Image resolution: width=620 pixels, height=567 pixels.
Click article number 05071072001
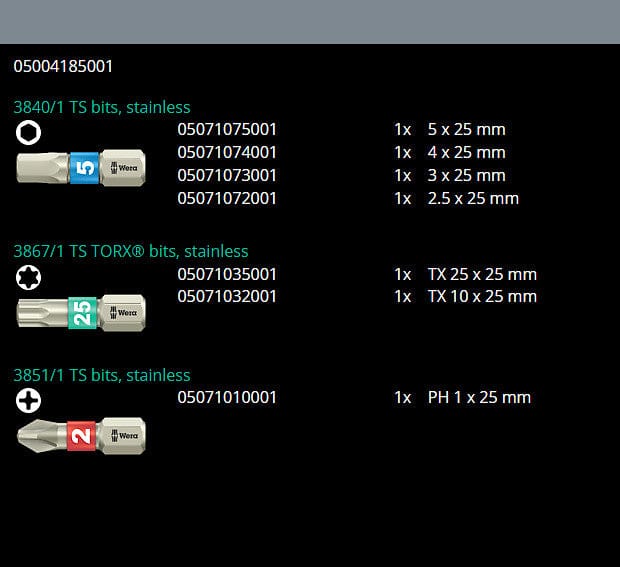(x=227, y=198)
